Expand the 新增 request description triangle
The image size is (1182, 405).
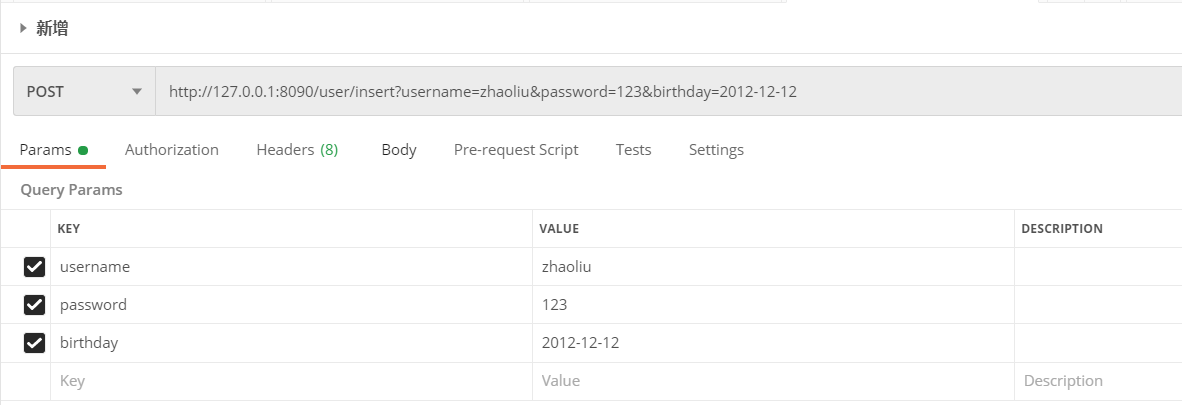pyautogui.click(x=23, y=29)
